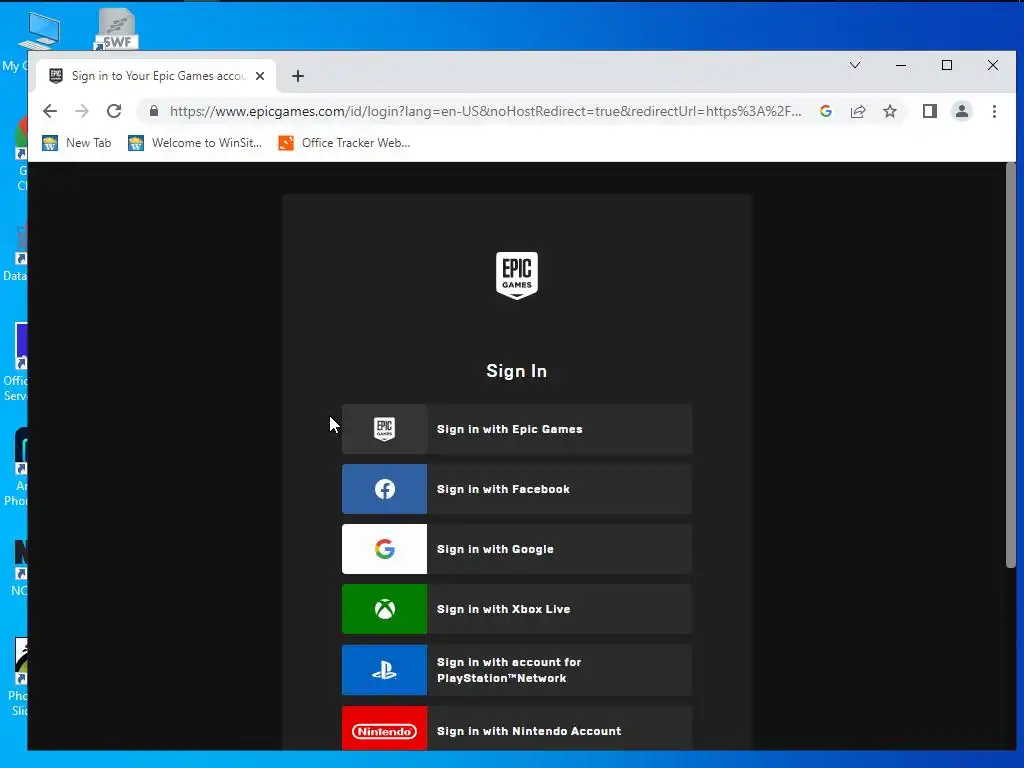This screenshot has height=768, width=1024.
Task: Share this page icon
Action: (x=857, y=111)
